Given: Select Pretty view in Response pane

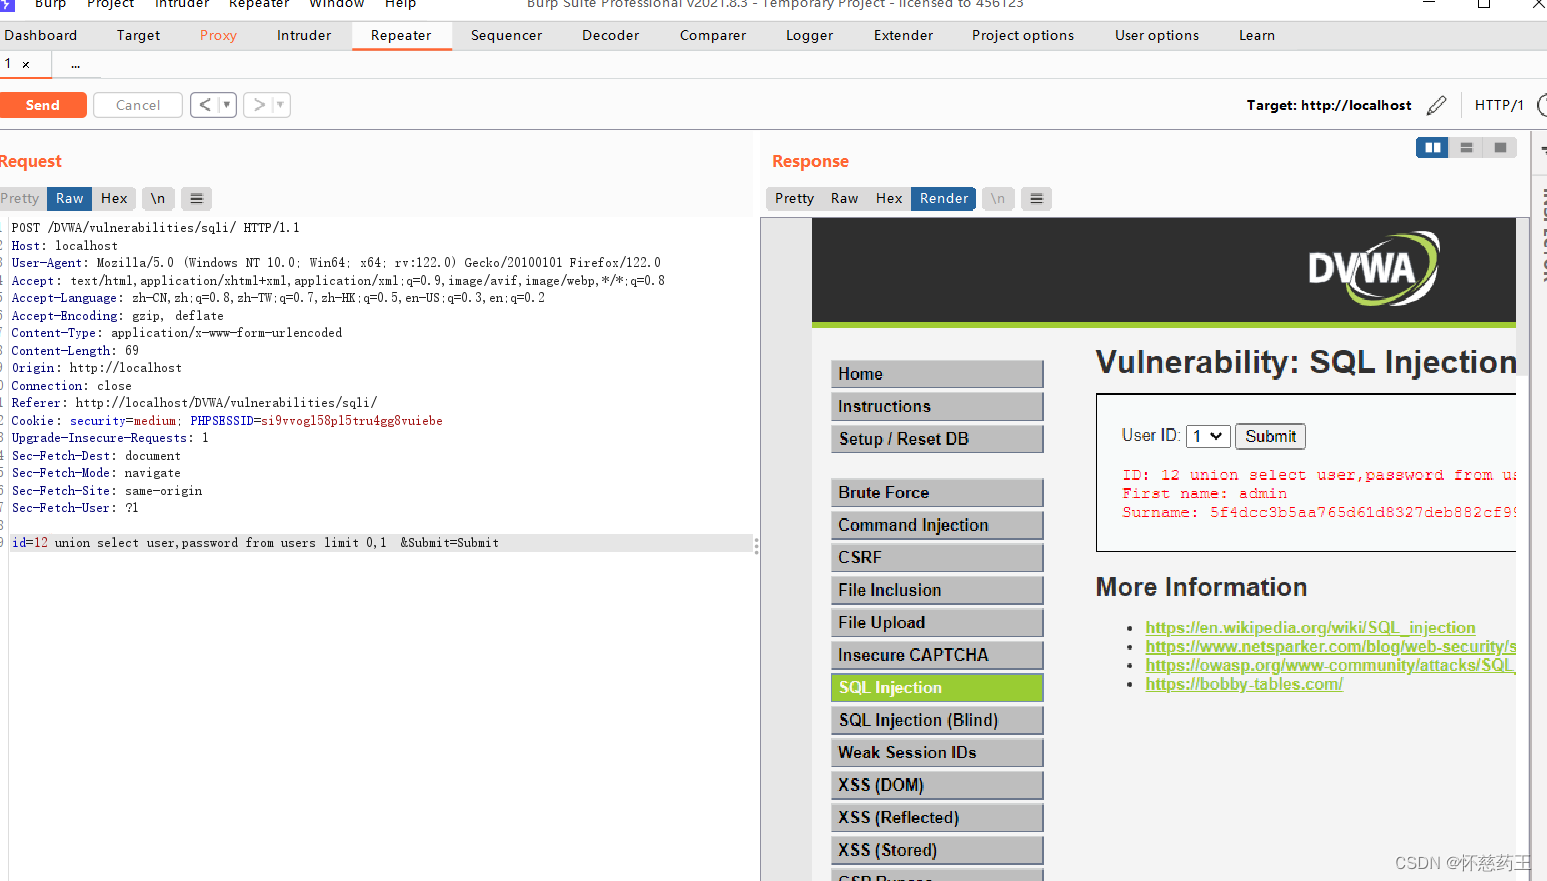Looking at the screenshot, I should tap(794, 199).
